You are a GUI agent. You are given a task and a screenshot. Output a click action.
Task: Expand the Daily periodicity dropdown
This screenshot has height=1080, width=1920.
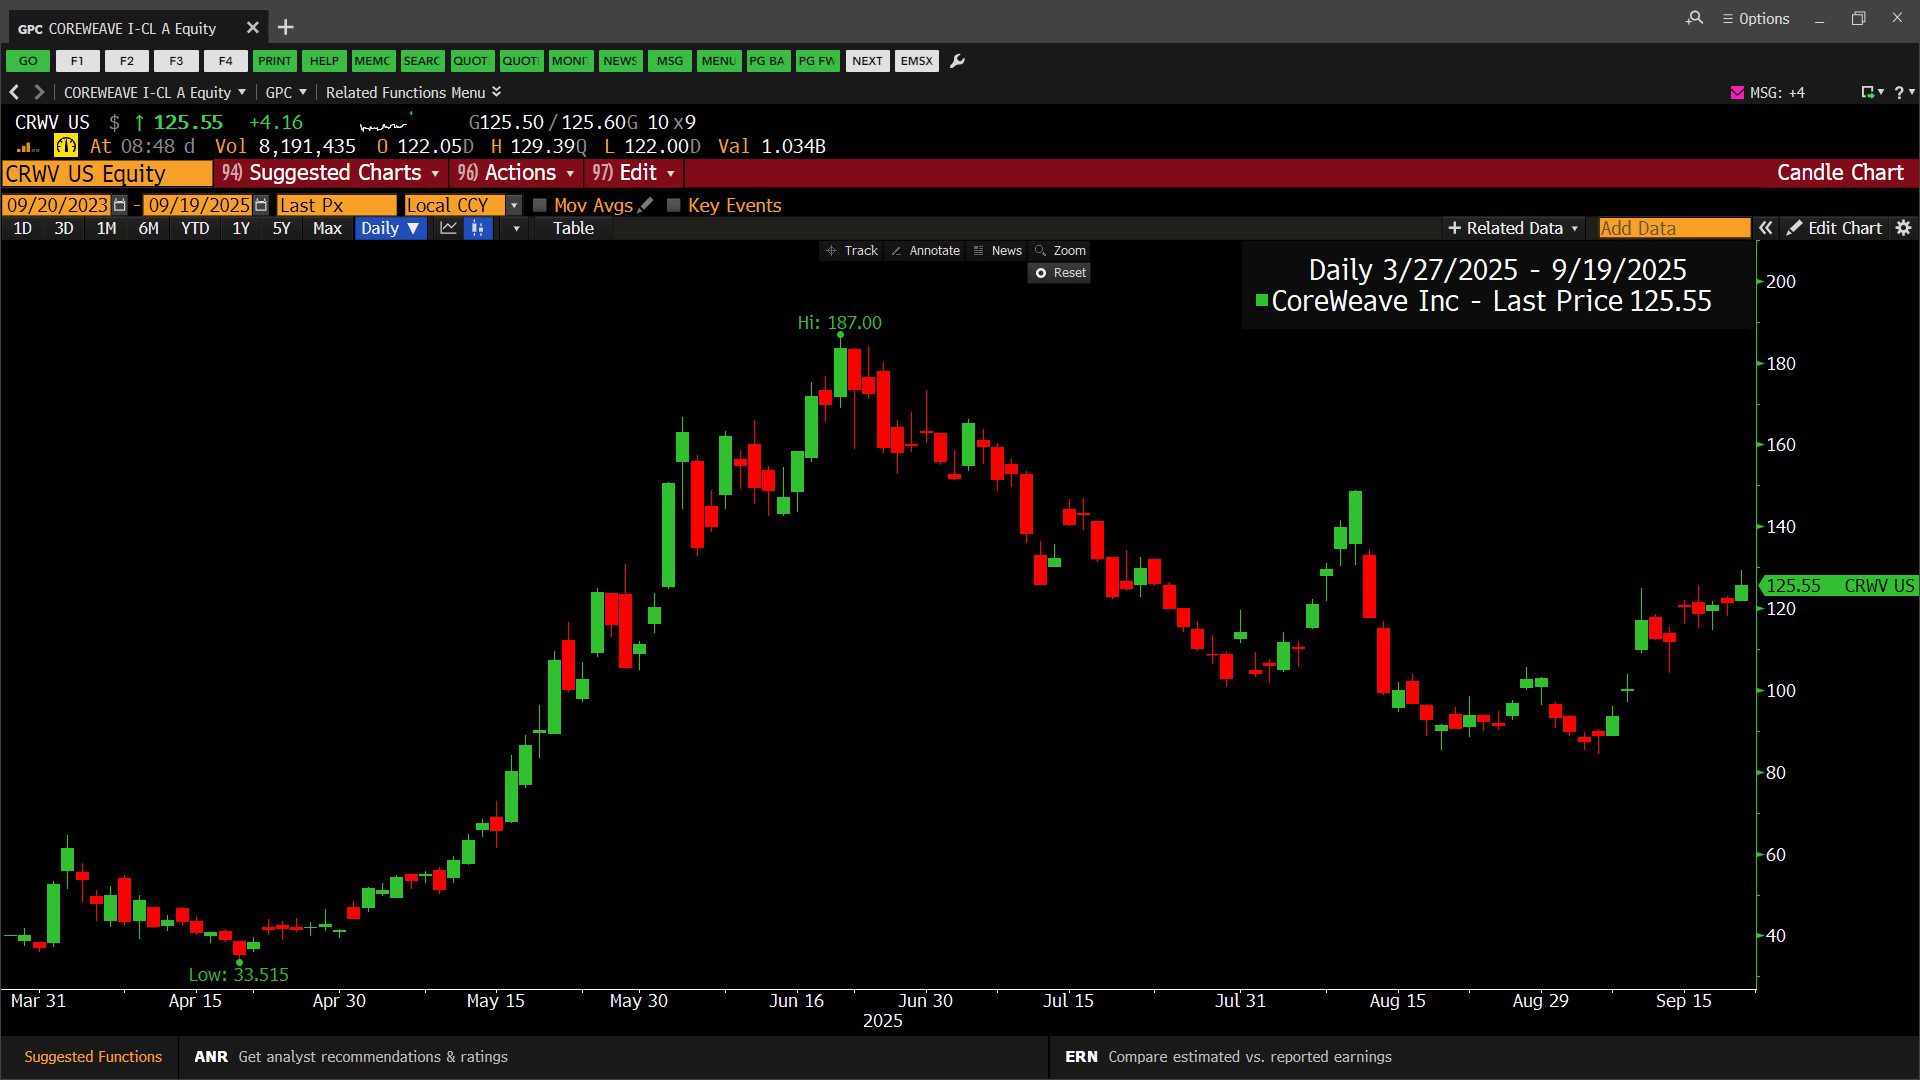[390, 228]
